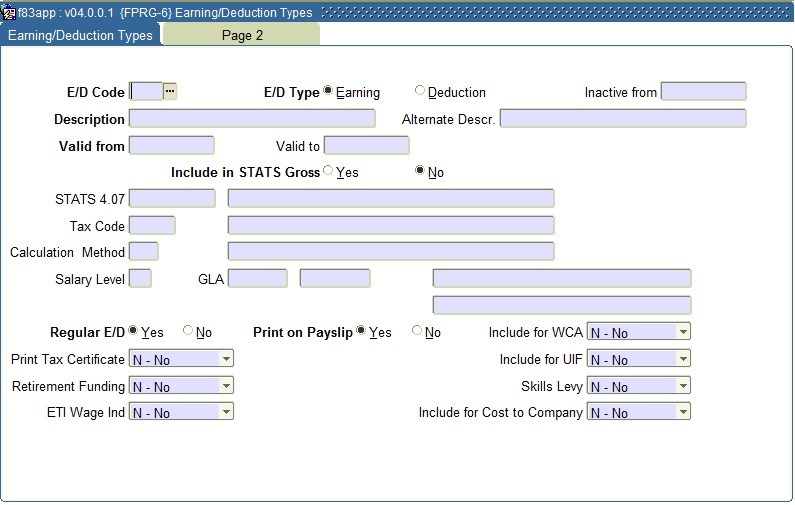
Task: Open the Skills Levy dropdown
Action: pos(683,386)
